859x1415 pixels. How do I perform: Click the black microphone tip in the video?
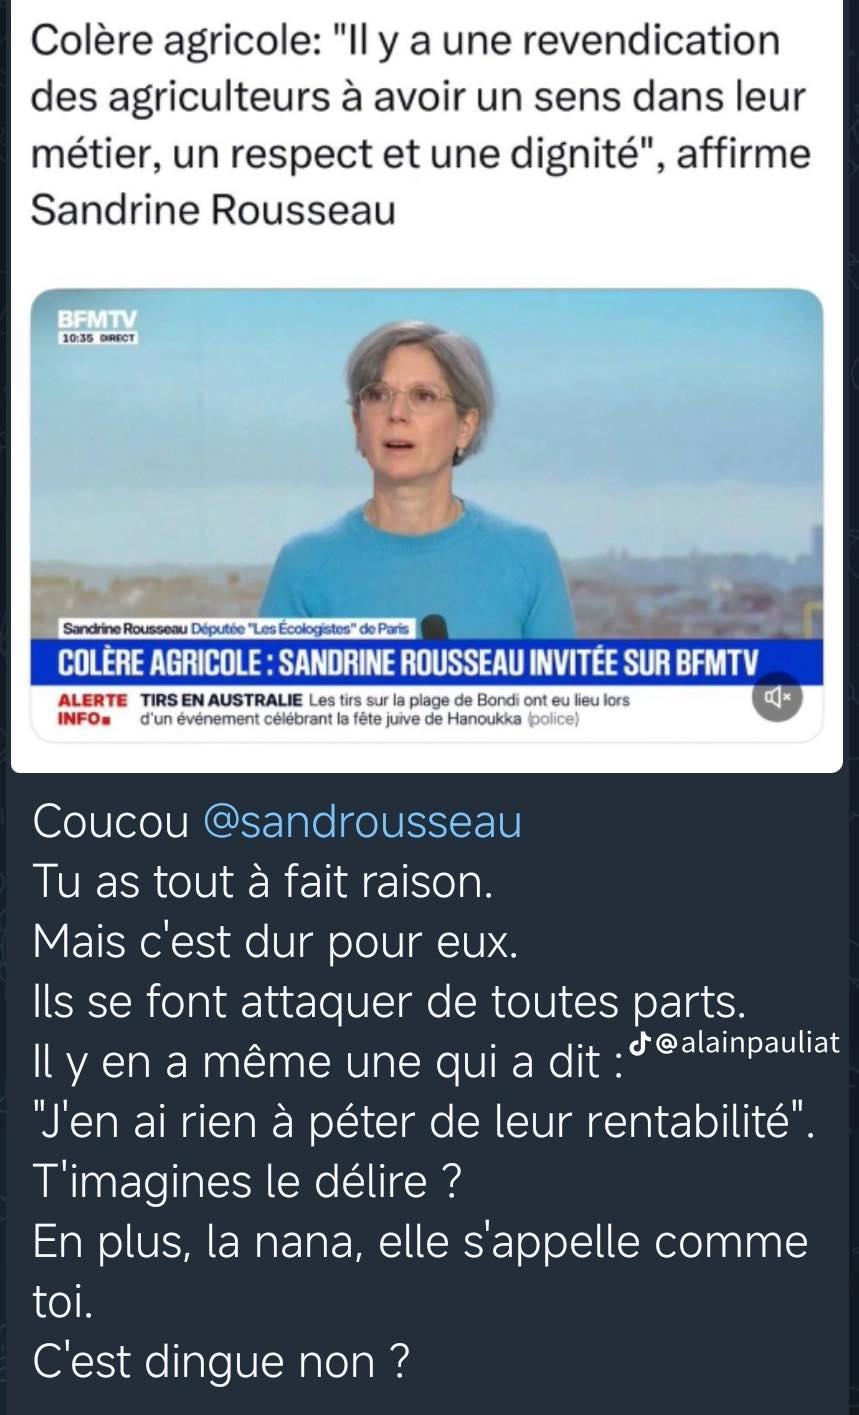click(x=431, y=629)
